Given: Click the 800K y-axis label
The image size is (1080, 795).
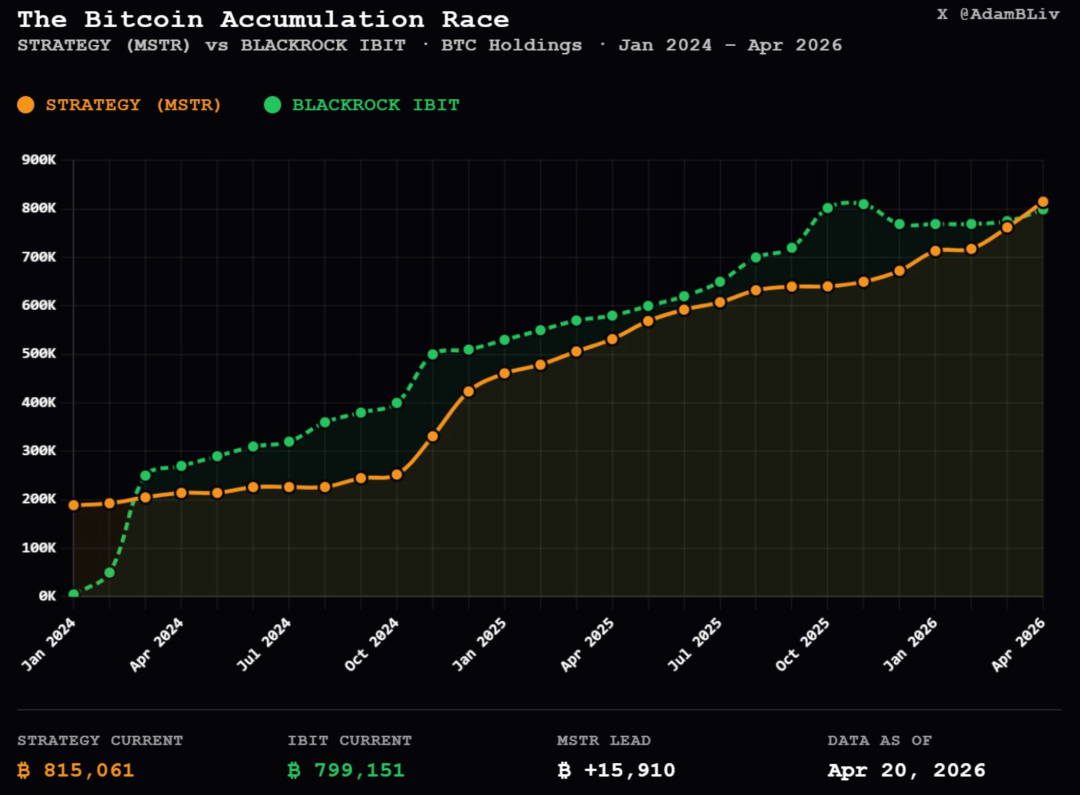Looking at the screenshot, I should (39, 208).
